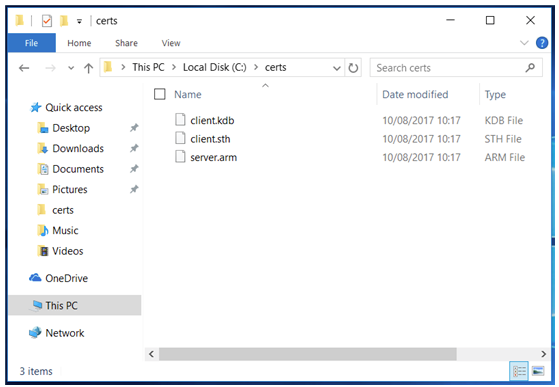This screenshot has width=559, height=387.
Task: Open the recent locations dropdown arrow
Action: [71, 68]
